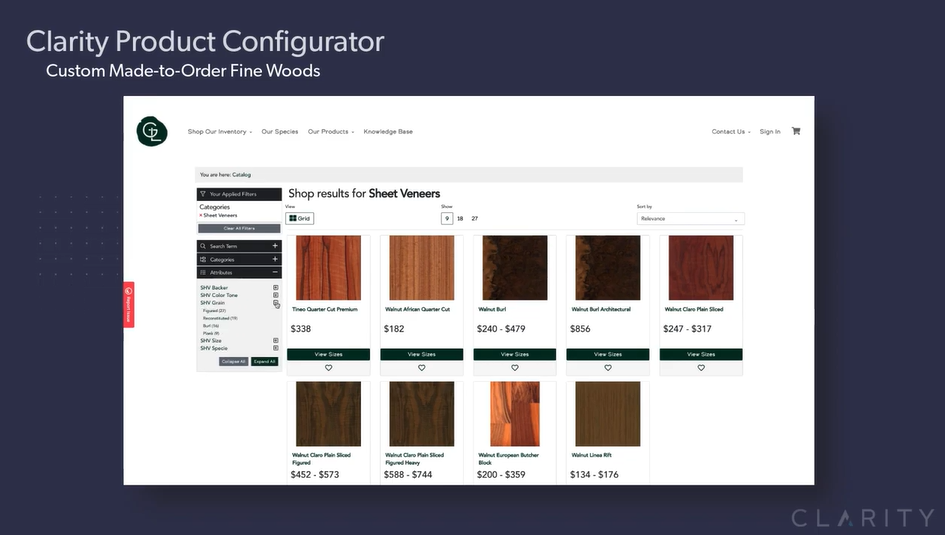Click the $240 - $479 price text
Screen dimensions: 945x535
coord(501,329)
